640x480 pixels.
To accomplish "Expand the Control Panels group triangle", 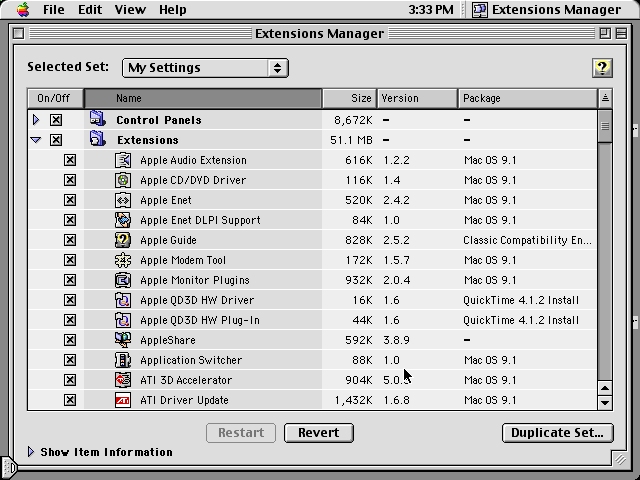I will tap(36, 120).
